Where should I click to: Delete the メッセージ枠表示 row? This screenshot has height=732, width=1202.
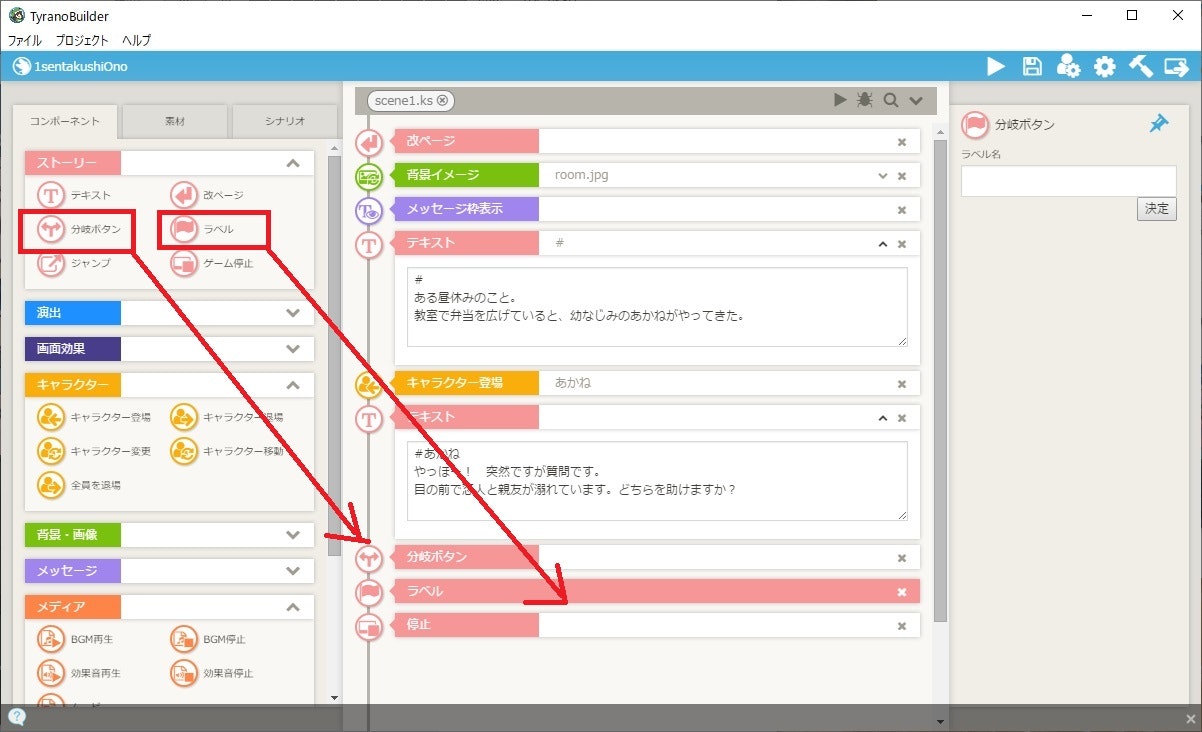901,210
